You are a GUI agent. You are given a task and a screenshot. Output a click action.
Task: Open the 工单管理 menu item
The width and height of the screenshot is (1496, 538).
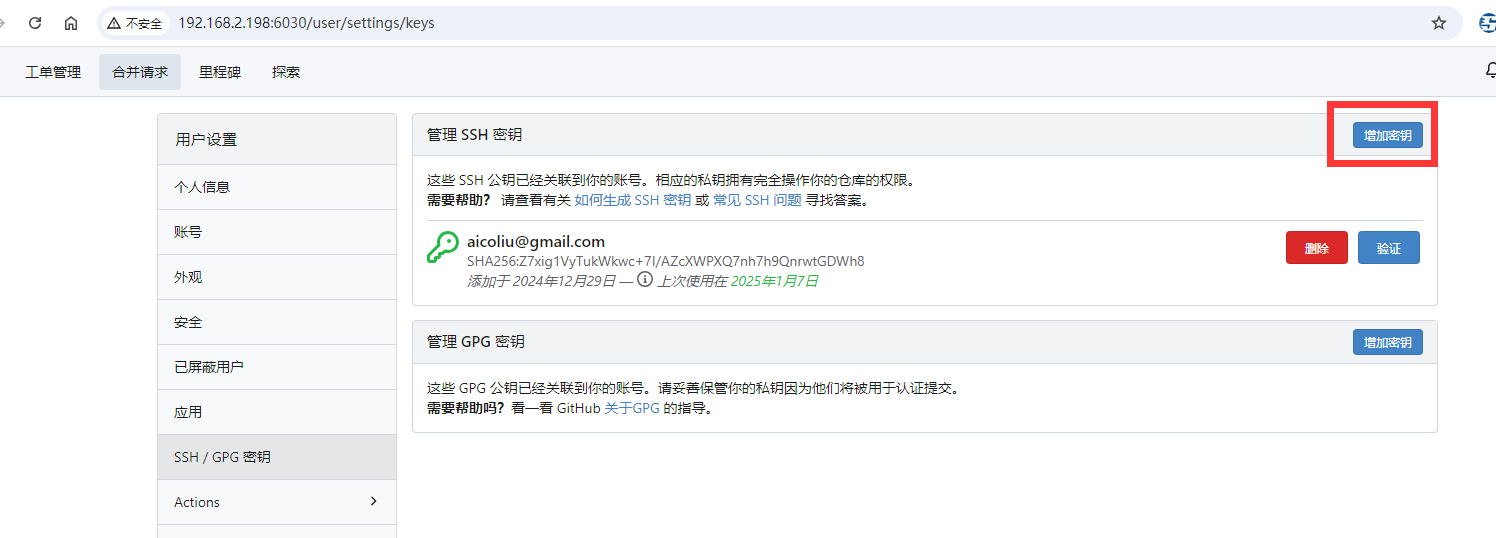point(53,72)
